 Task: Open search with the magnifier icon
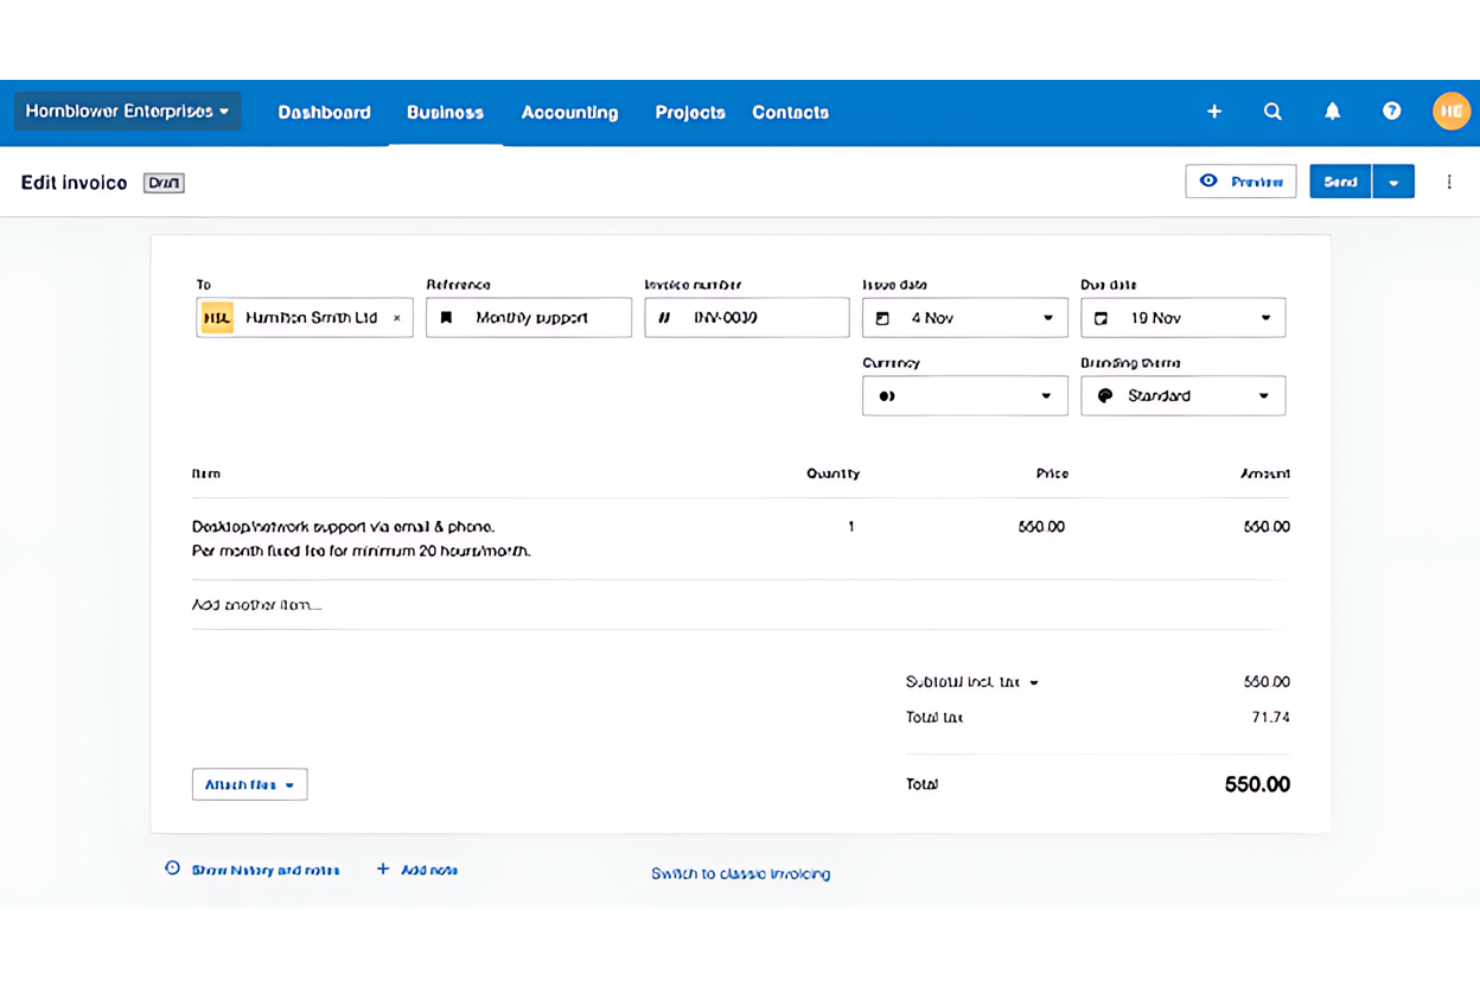pos(1272,111)
